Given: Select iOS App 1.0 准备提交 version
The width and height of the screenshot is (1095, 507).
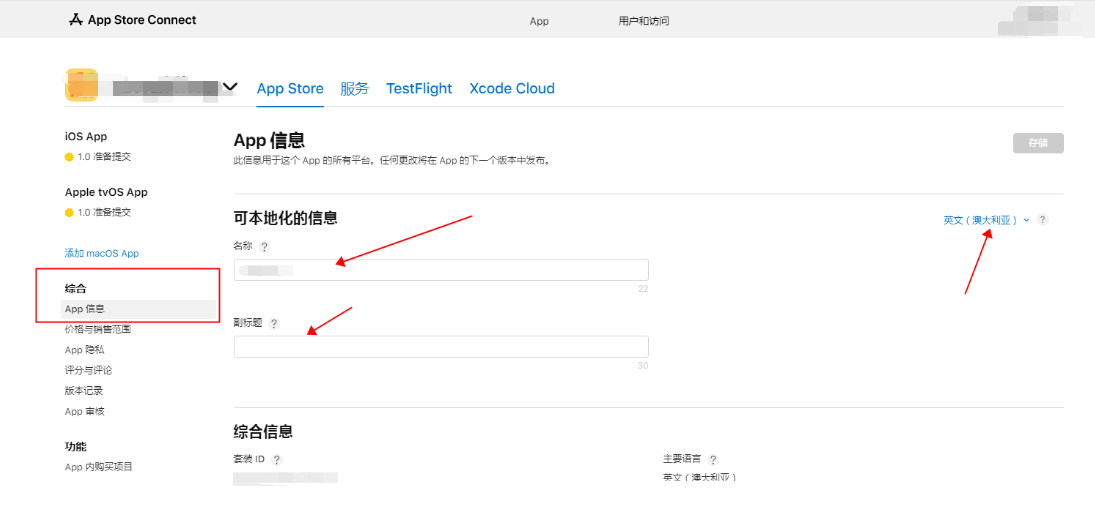Looking at the screenshot, I should point(98,157).
